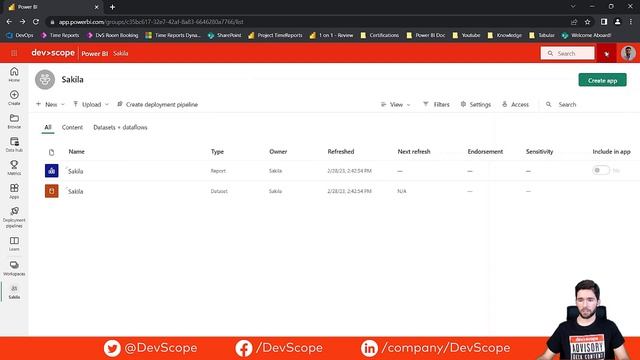Click the Sakila workspace avatar image
The height and width of the screenshot is (360, 640).
45,80
